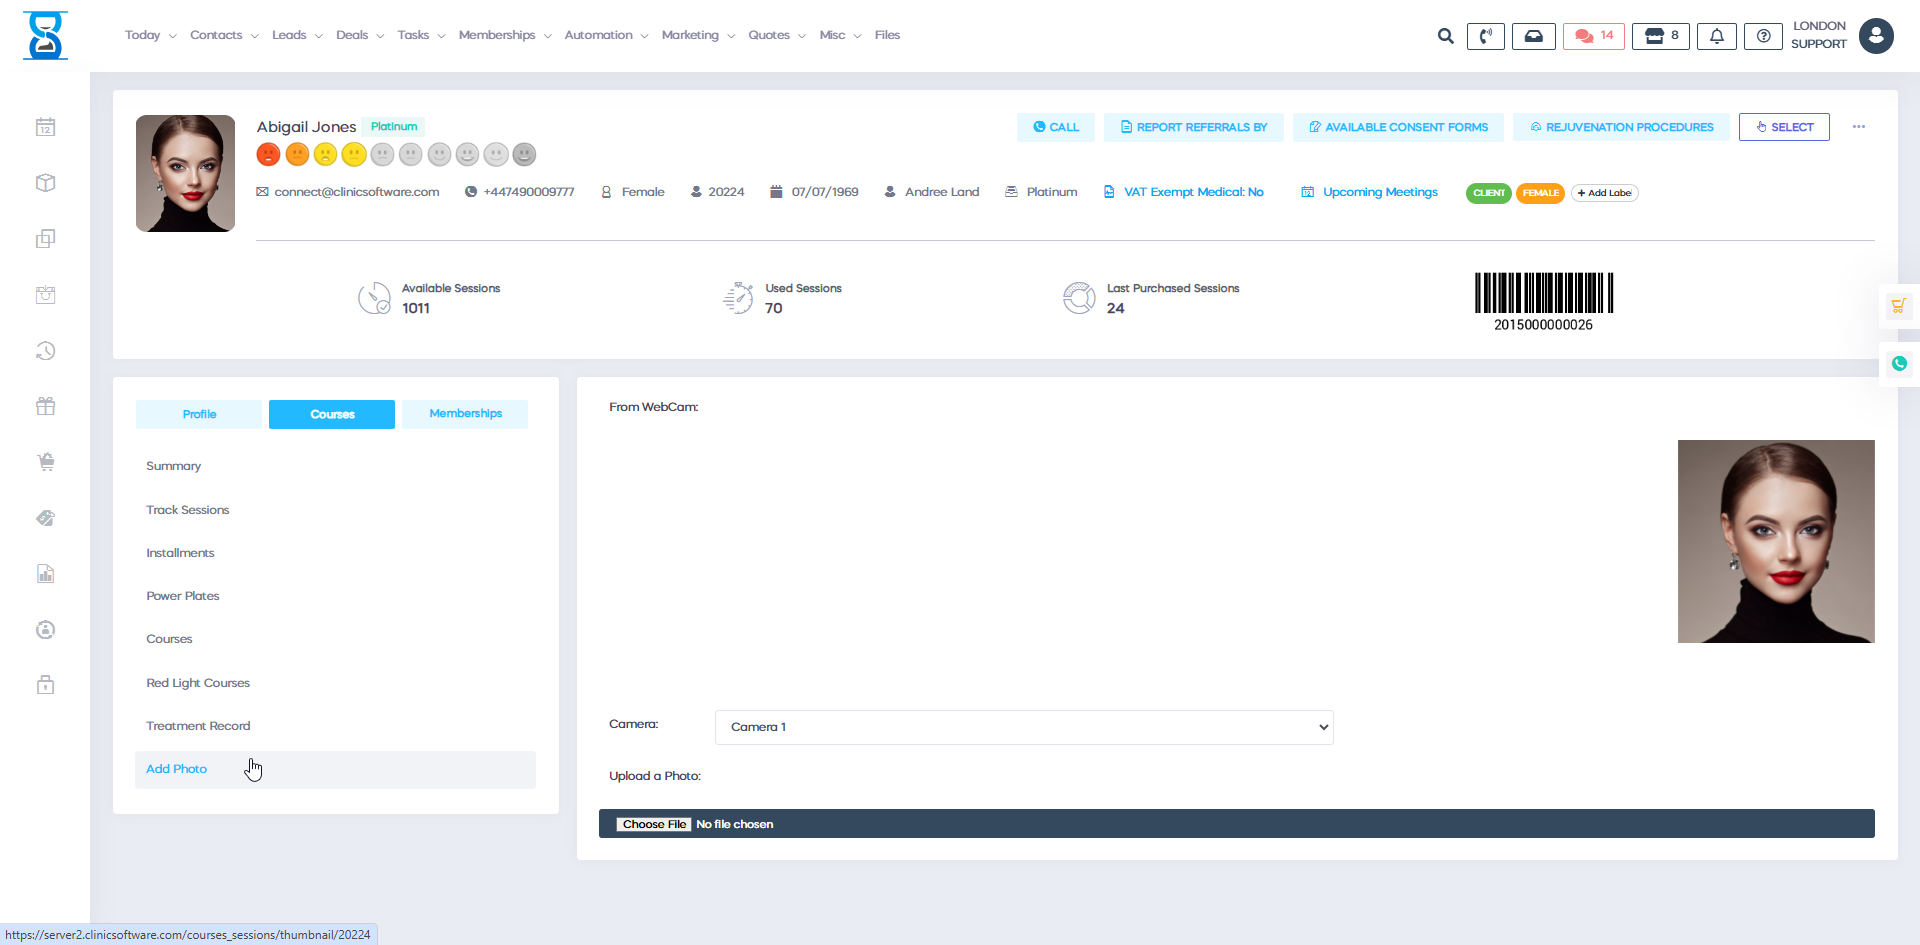
Task: Switch to the Profile tab
Action: click(199, 414)
